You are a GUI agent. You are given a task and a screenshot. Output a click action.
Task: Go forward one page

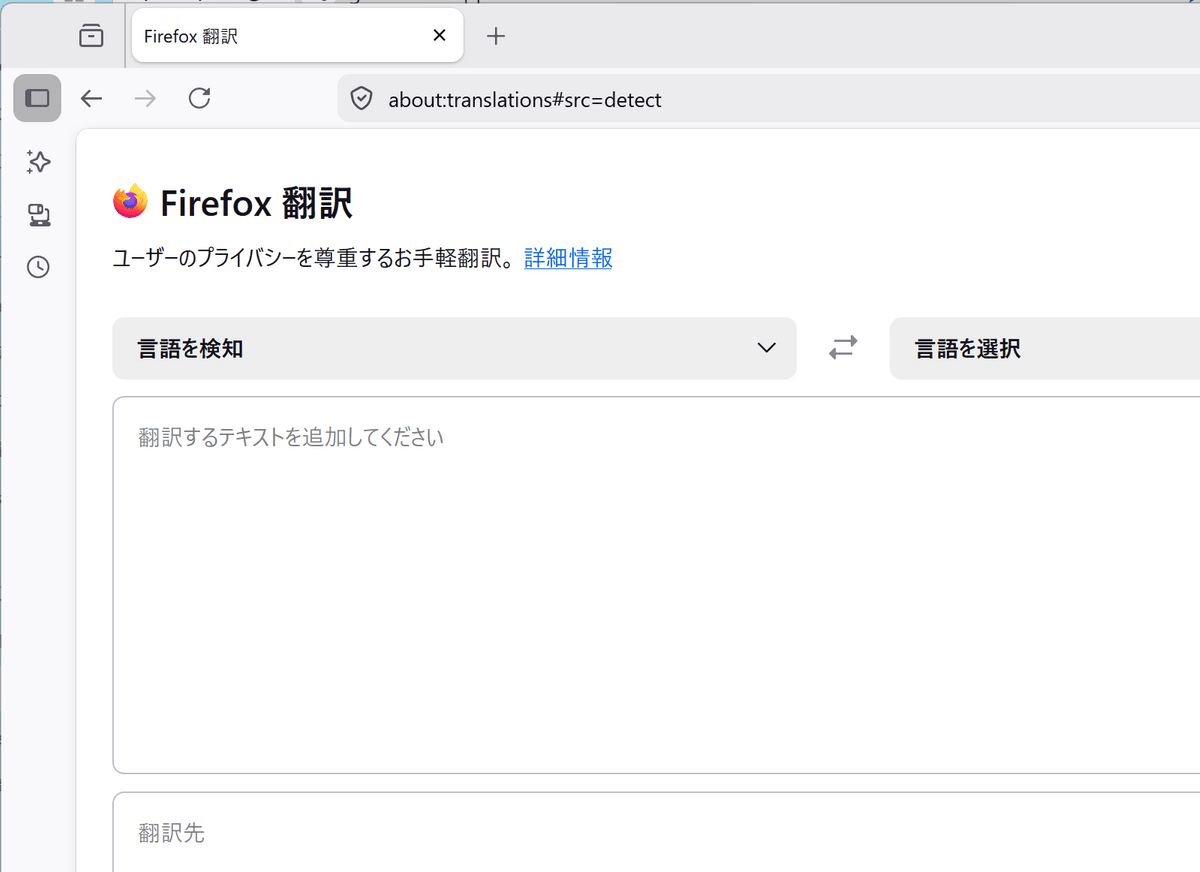tap(145, 98)
